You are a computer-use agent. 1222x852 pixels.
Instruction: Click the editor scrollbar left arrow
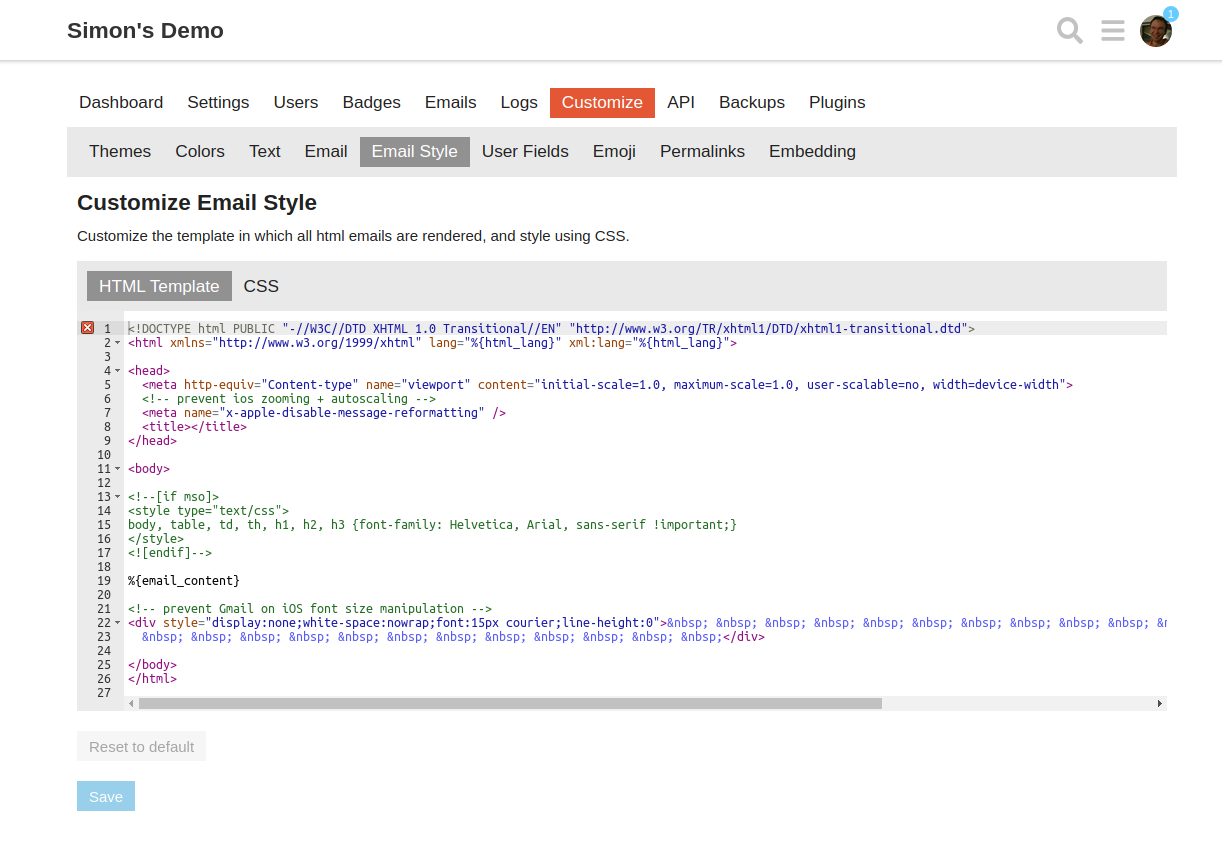tap(131, 703)
